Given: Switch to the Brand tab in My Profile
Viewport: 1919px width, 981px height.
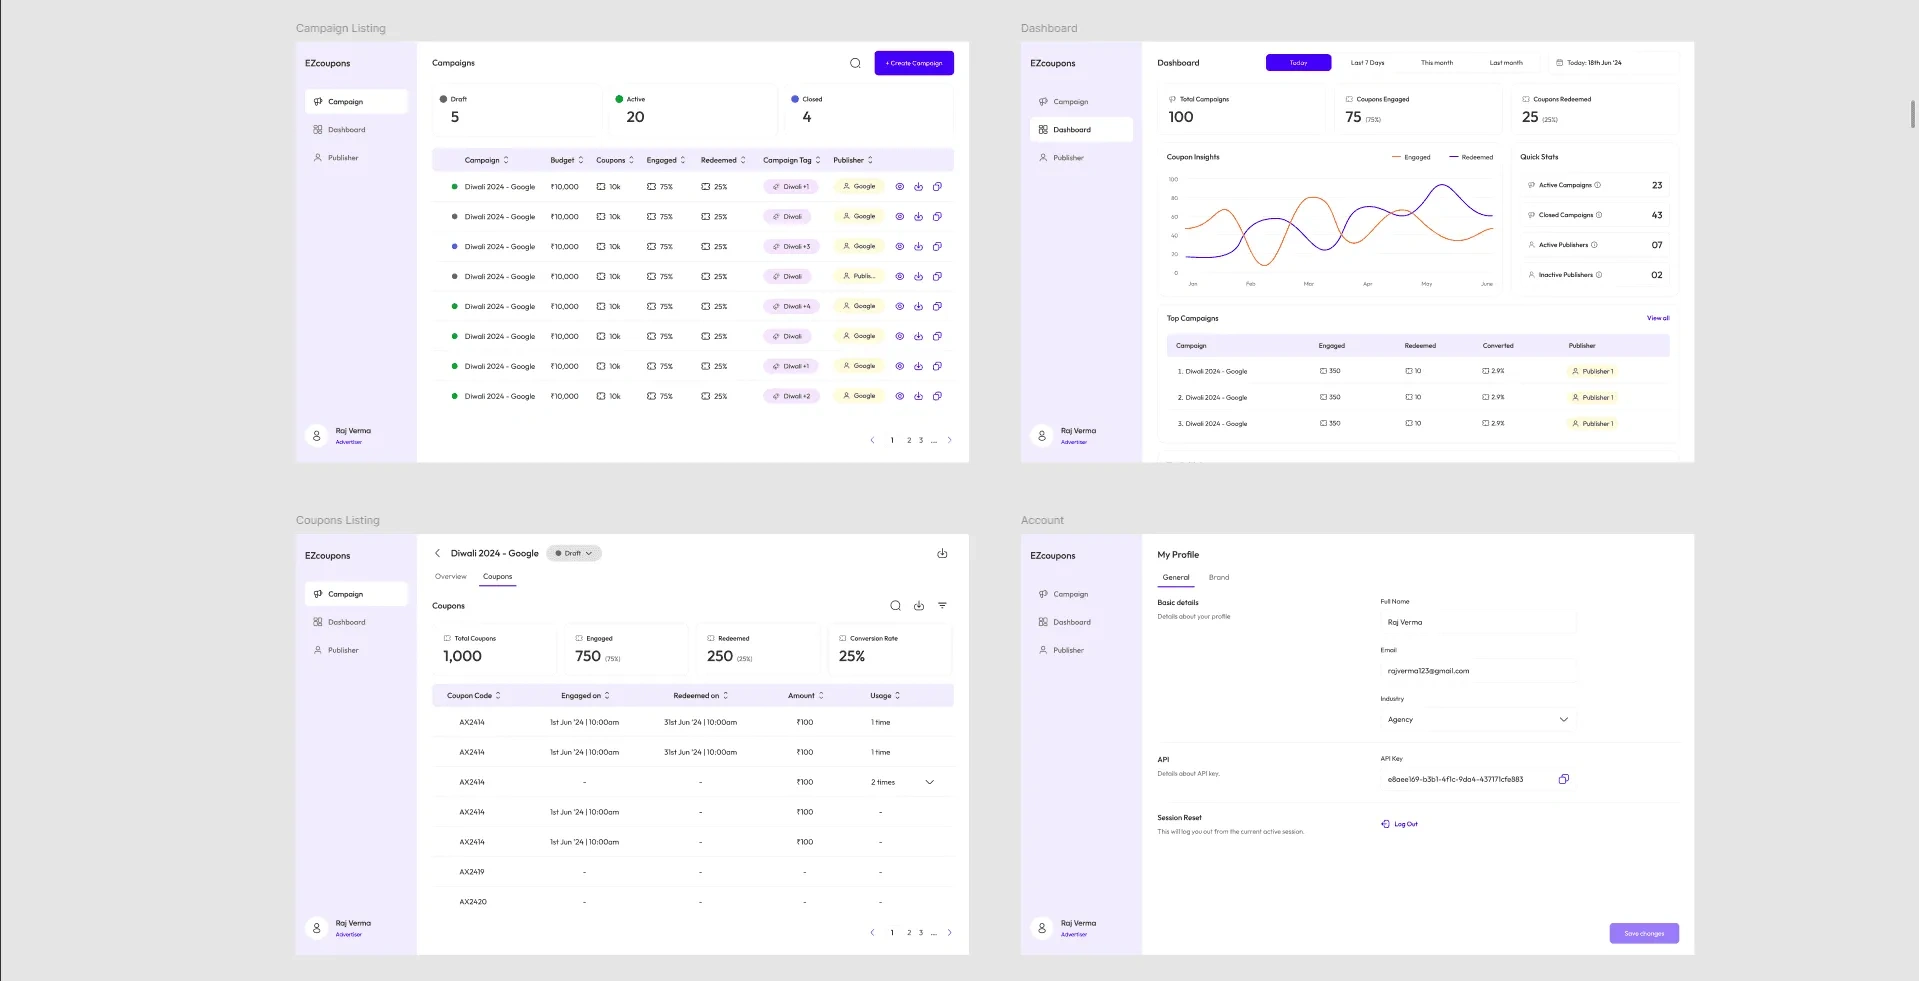Looking at the screenshot, I should coord(1219,578).
